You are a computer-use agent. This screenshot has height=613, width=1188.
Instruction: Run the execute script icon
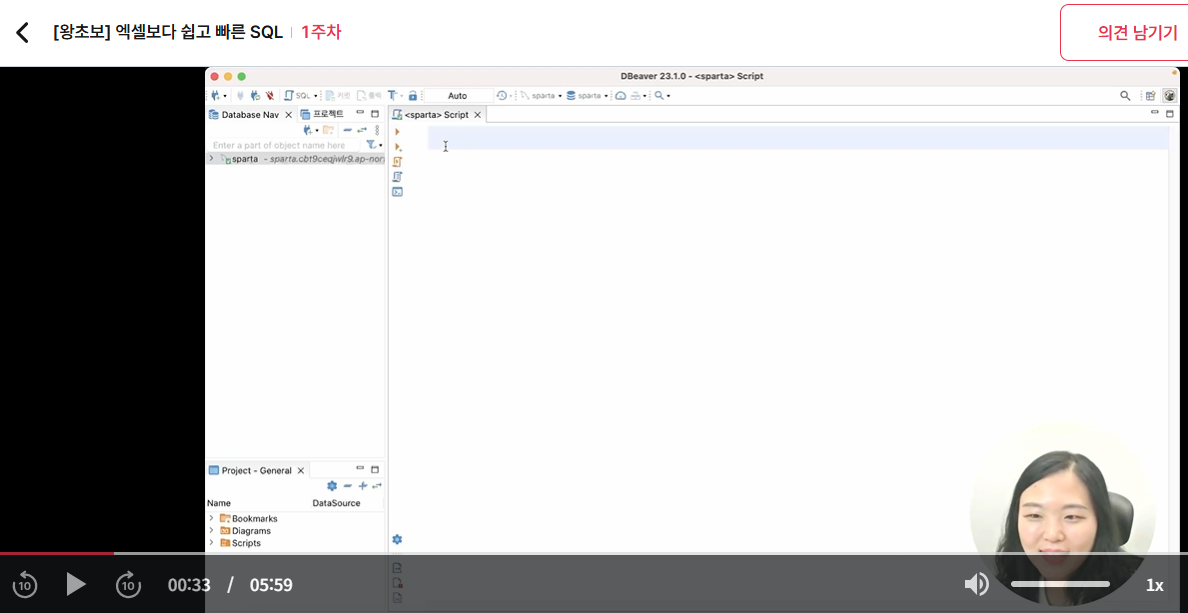398,161
